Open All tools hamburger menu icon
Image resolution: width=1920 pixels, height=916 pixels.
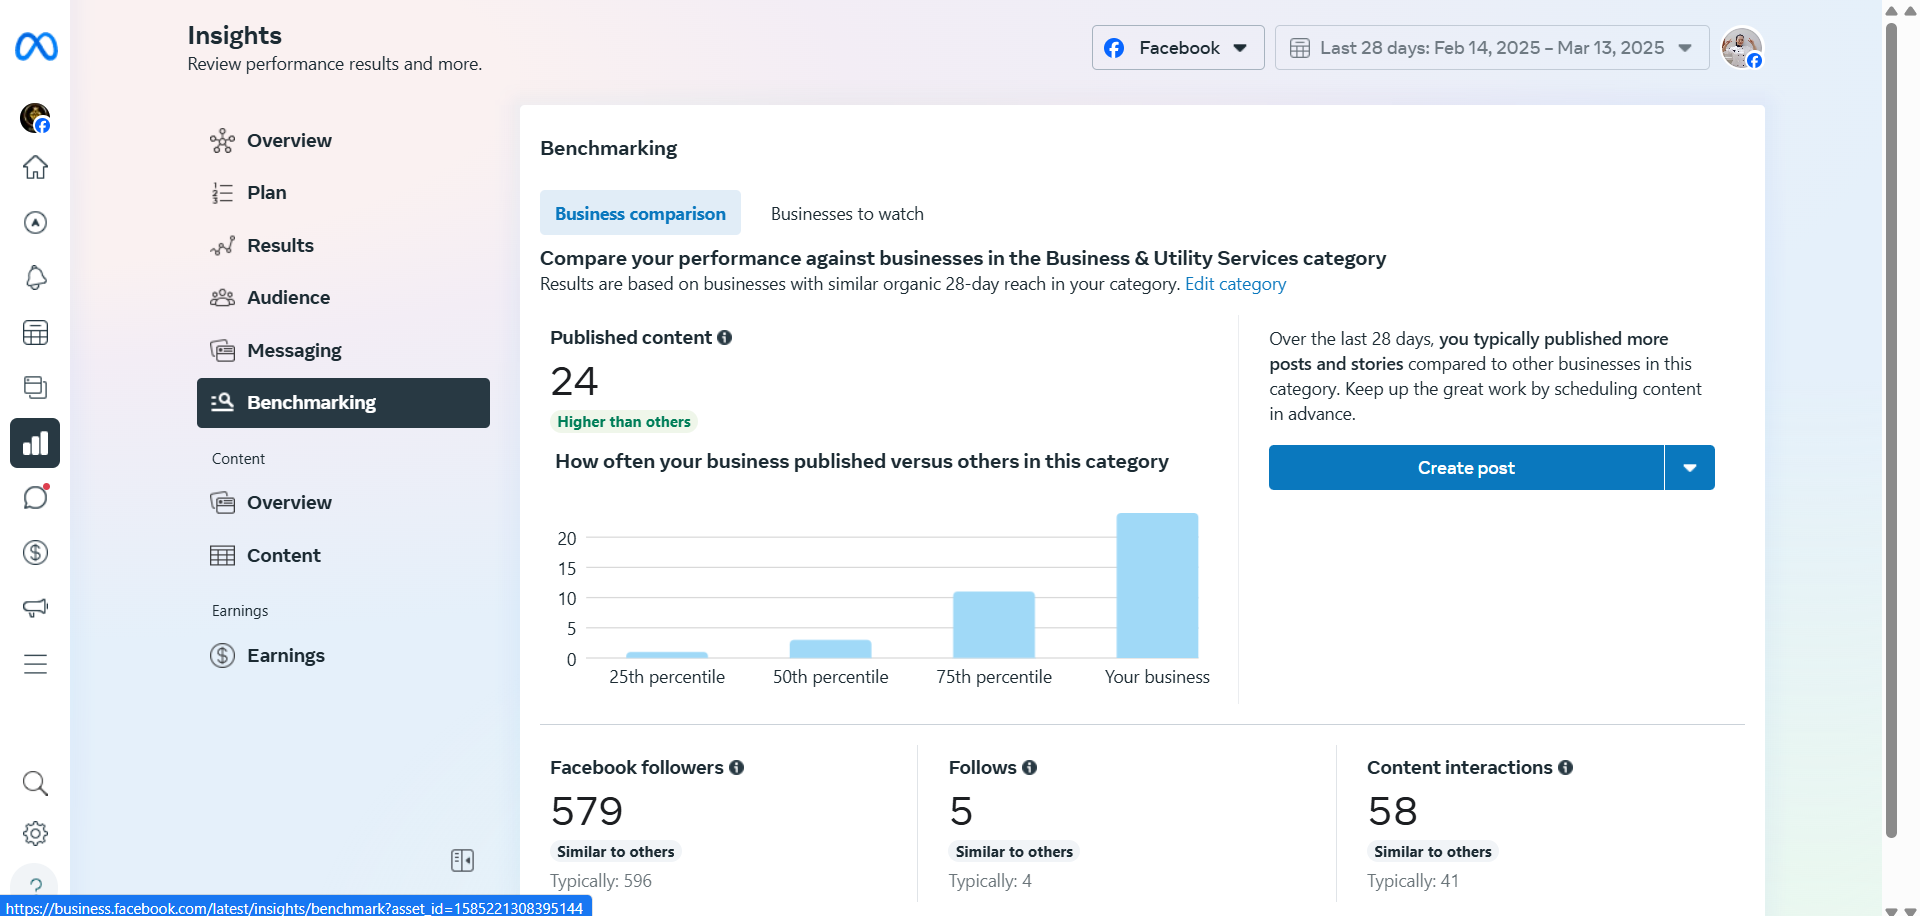[35, 664]
